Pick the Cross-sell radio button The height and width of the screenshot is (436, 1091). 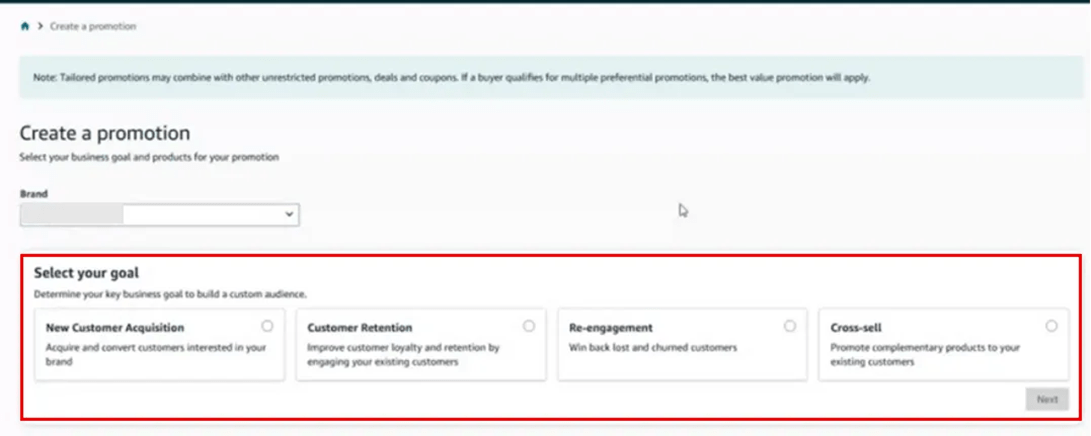point(1051,326)
